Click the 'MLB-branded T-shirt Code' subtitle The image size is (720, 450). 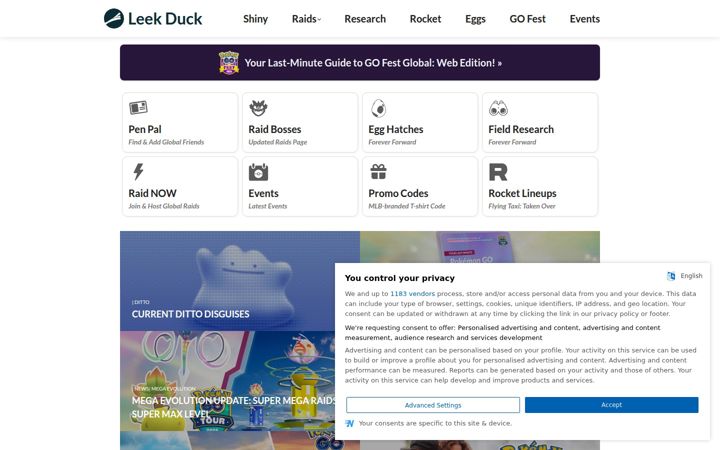pos(407,206)
